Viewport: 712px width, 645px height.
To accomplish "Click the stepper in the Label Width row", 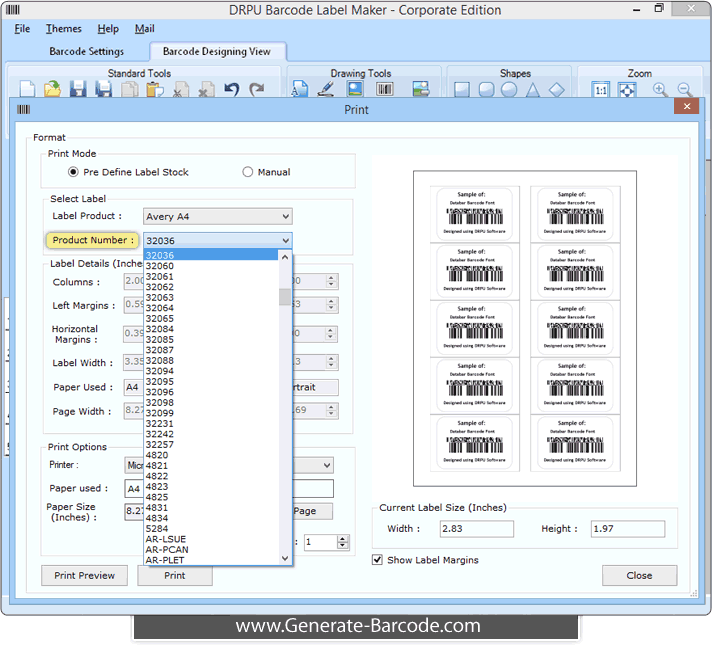I will (x=331, y=362).
